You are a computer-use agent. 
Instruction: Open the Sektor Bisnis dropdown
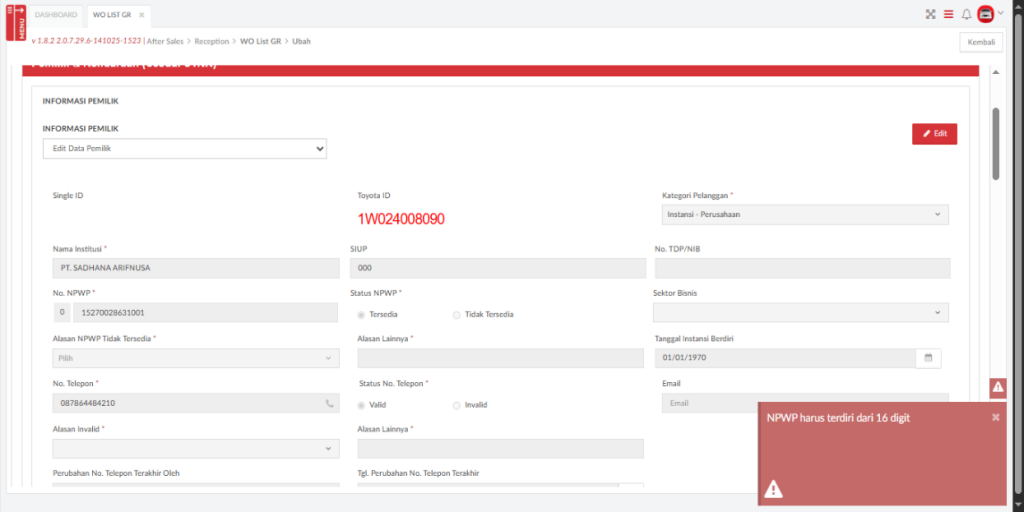click(801, 313)
